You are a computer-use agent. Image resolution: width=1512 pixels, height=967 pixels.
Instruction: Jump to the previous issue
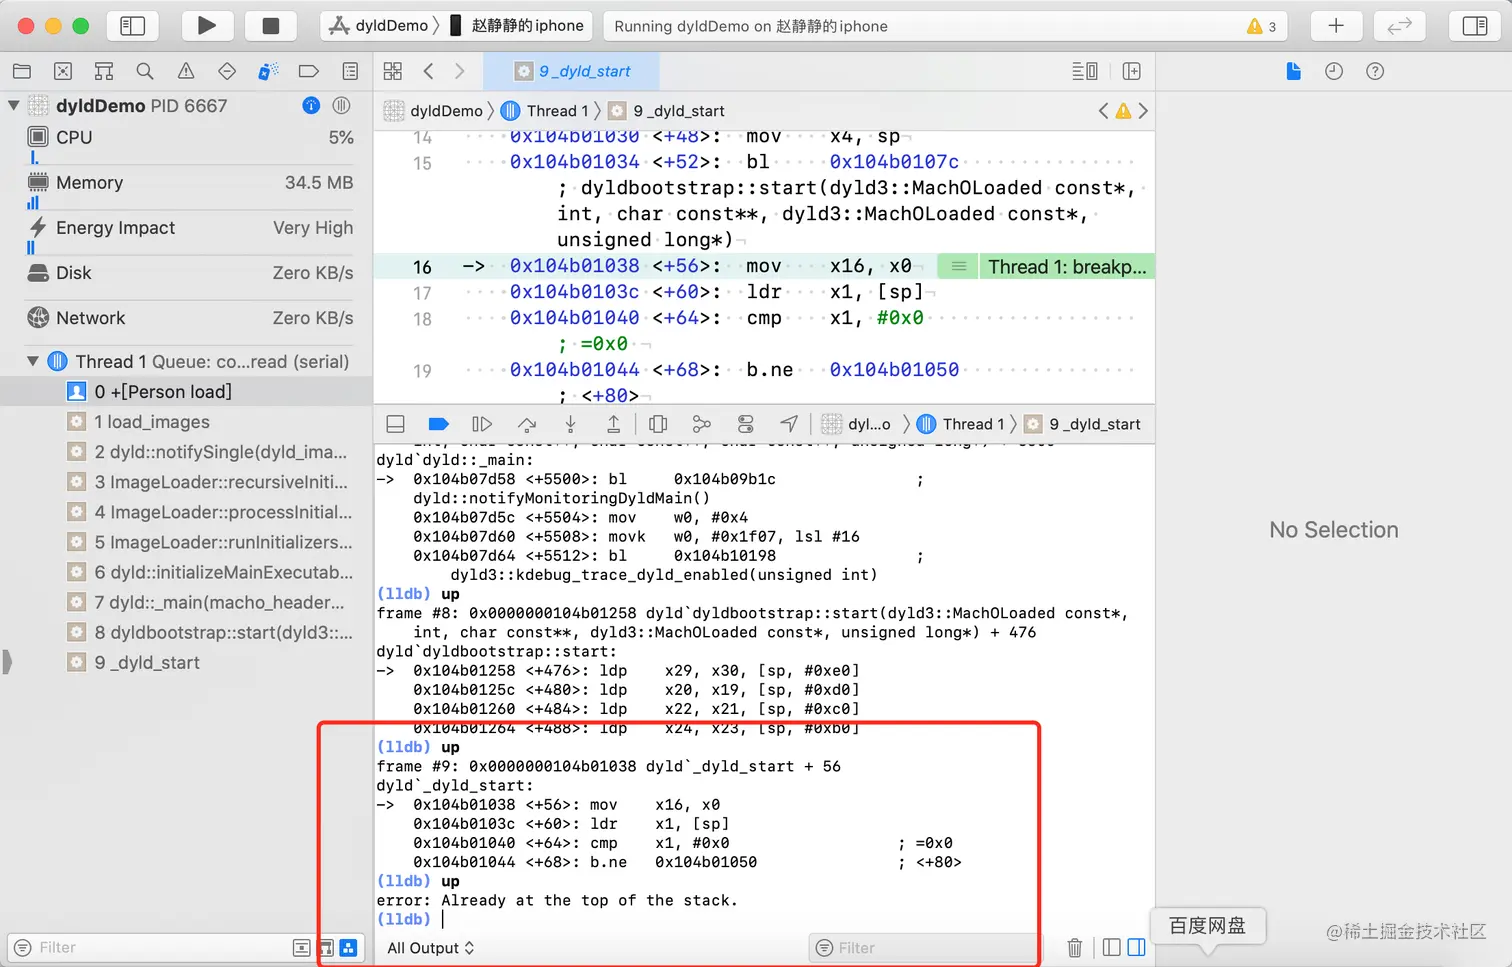point(1103,111)
